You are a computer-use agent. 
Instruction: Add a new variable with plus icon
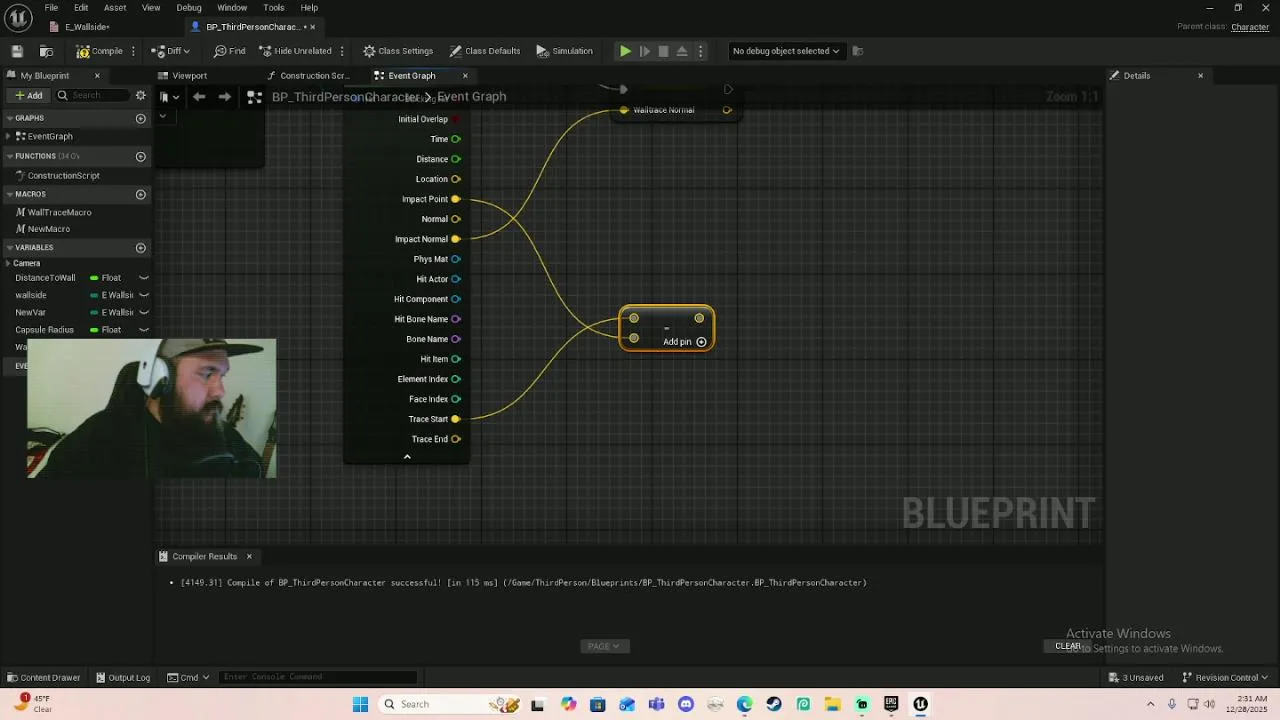[x=141, y=247]
